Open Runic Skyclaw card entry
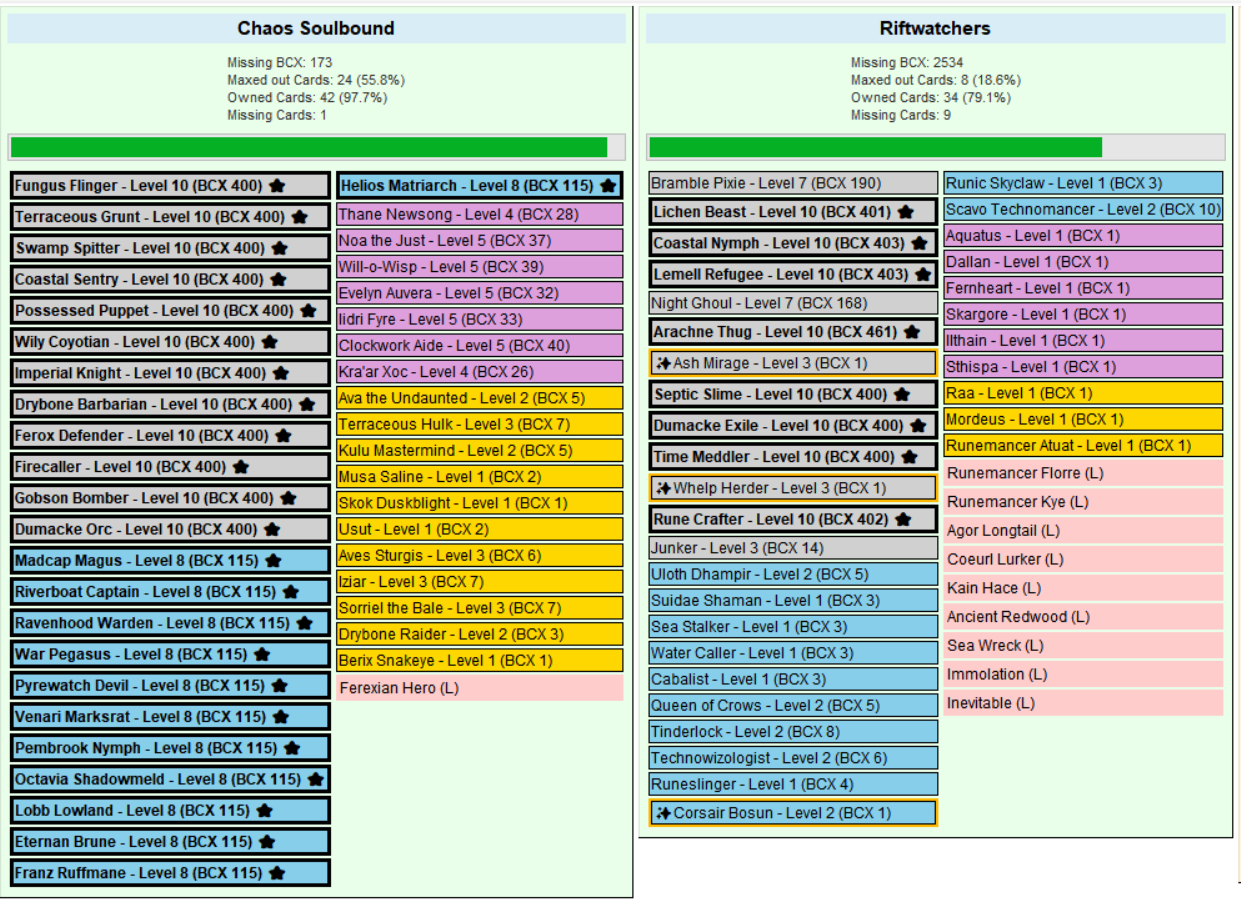 click(1083, 183)
